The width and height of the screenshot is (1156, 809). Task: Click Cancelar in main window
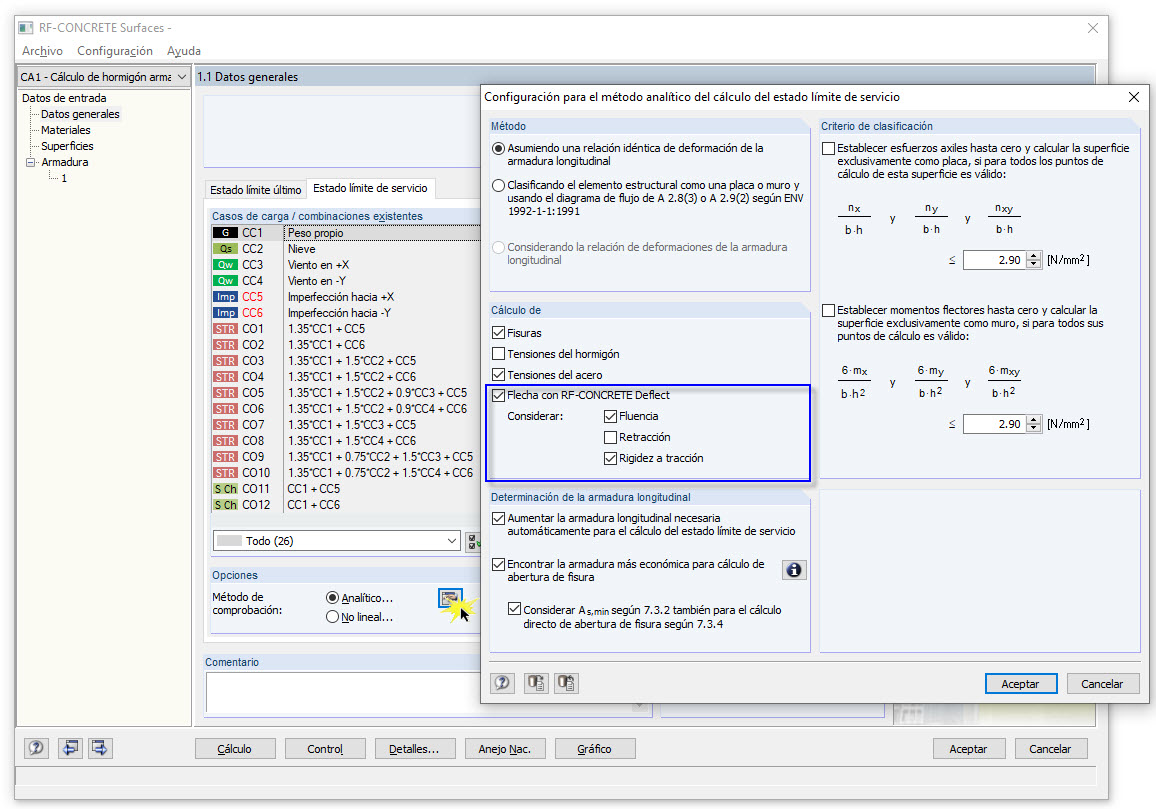click(x=1050, y=749)
